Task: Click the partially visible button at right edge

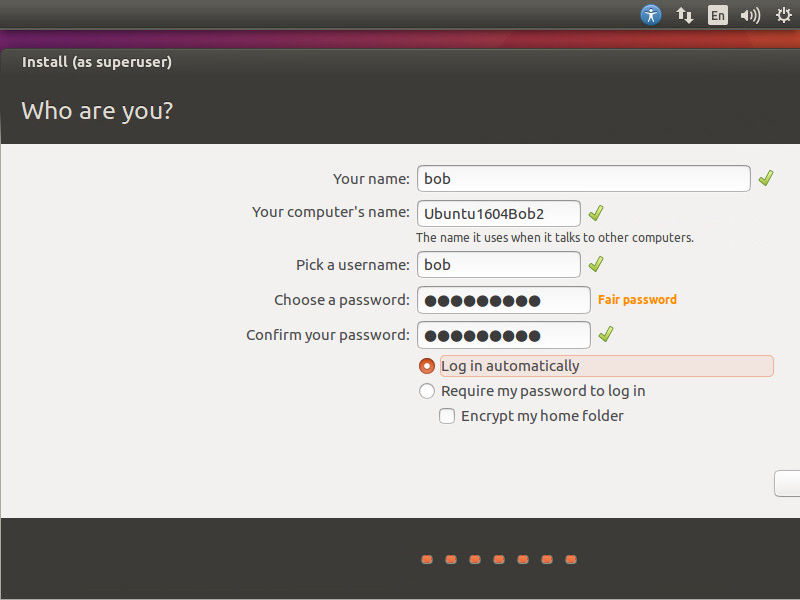Action: click(787, 483)
